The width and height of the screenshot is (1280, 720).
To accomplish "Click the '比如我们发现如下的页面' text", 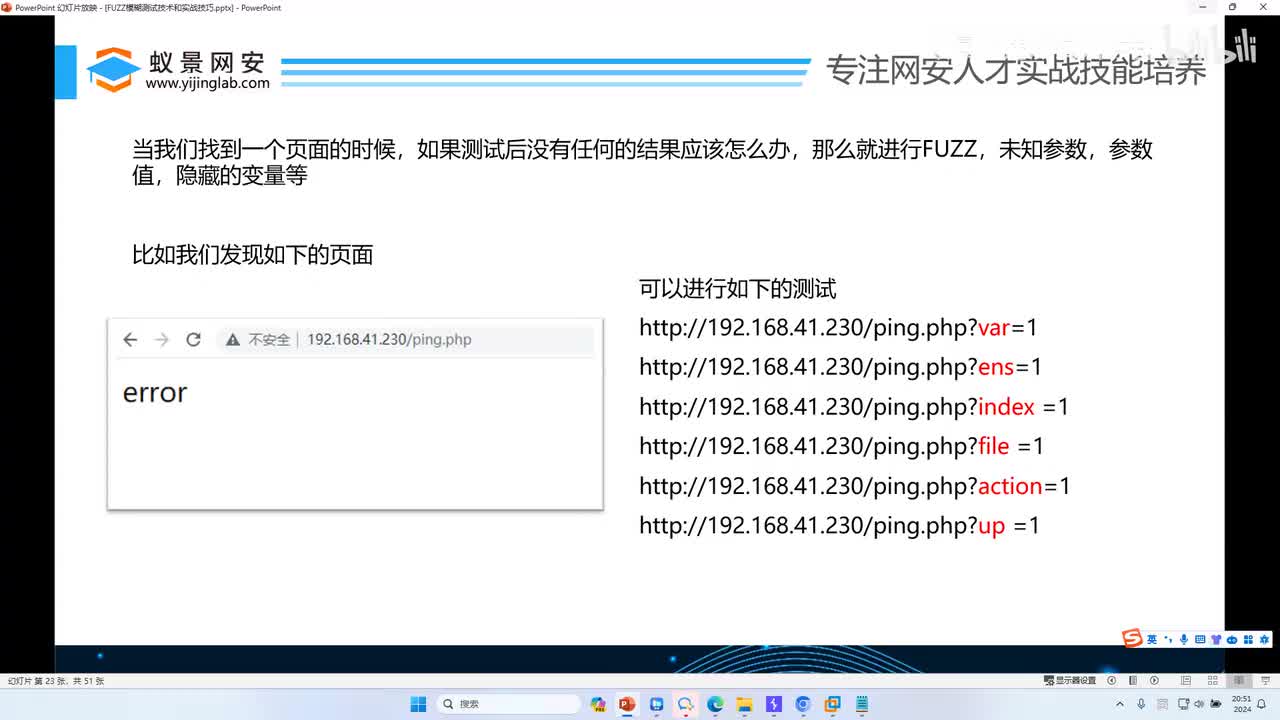I will [x=253, y=255].
